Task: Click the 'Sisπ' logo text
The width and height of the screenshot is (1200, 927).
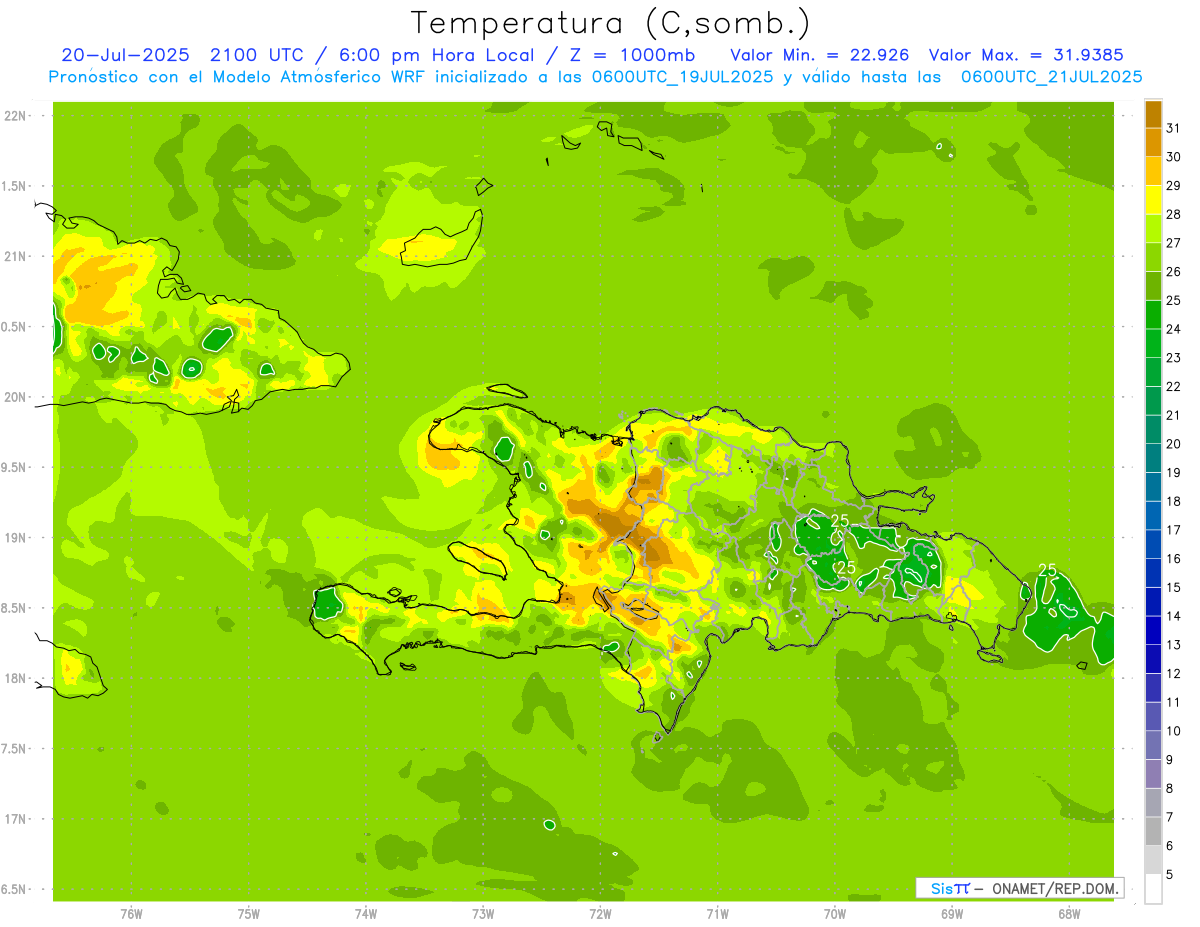Action: [950, 888]
